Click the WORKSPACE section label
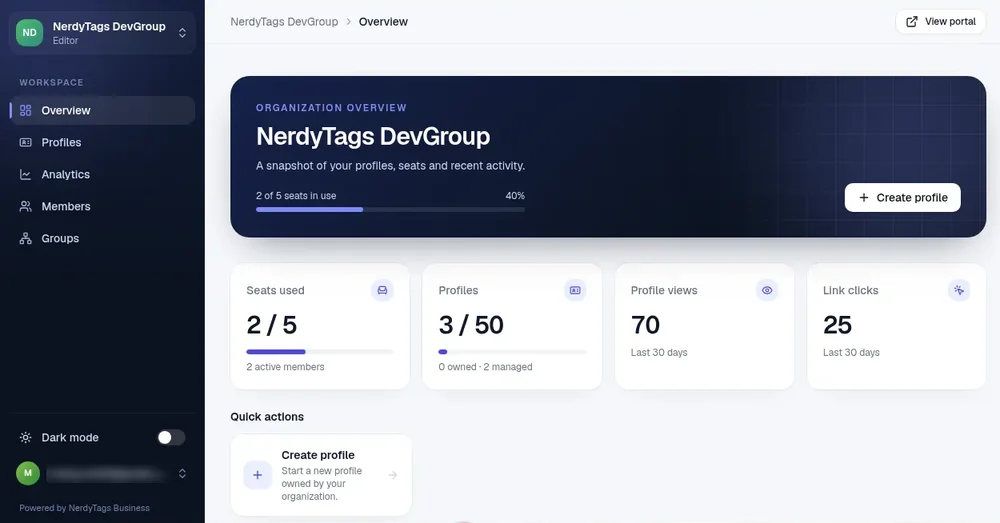 pyautogui.click(x=52, y=82)
